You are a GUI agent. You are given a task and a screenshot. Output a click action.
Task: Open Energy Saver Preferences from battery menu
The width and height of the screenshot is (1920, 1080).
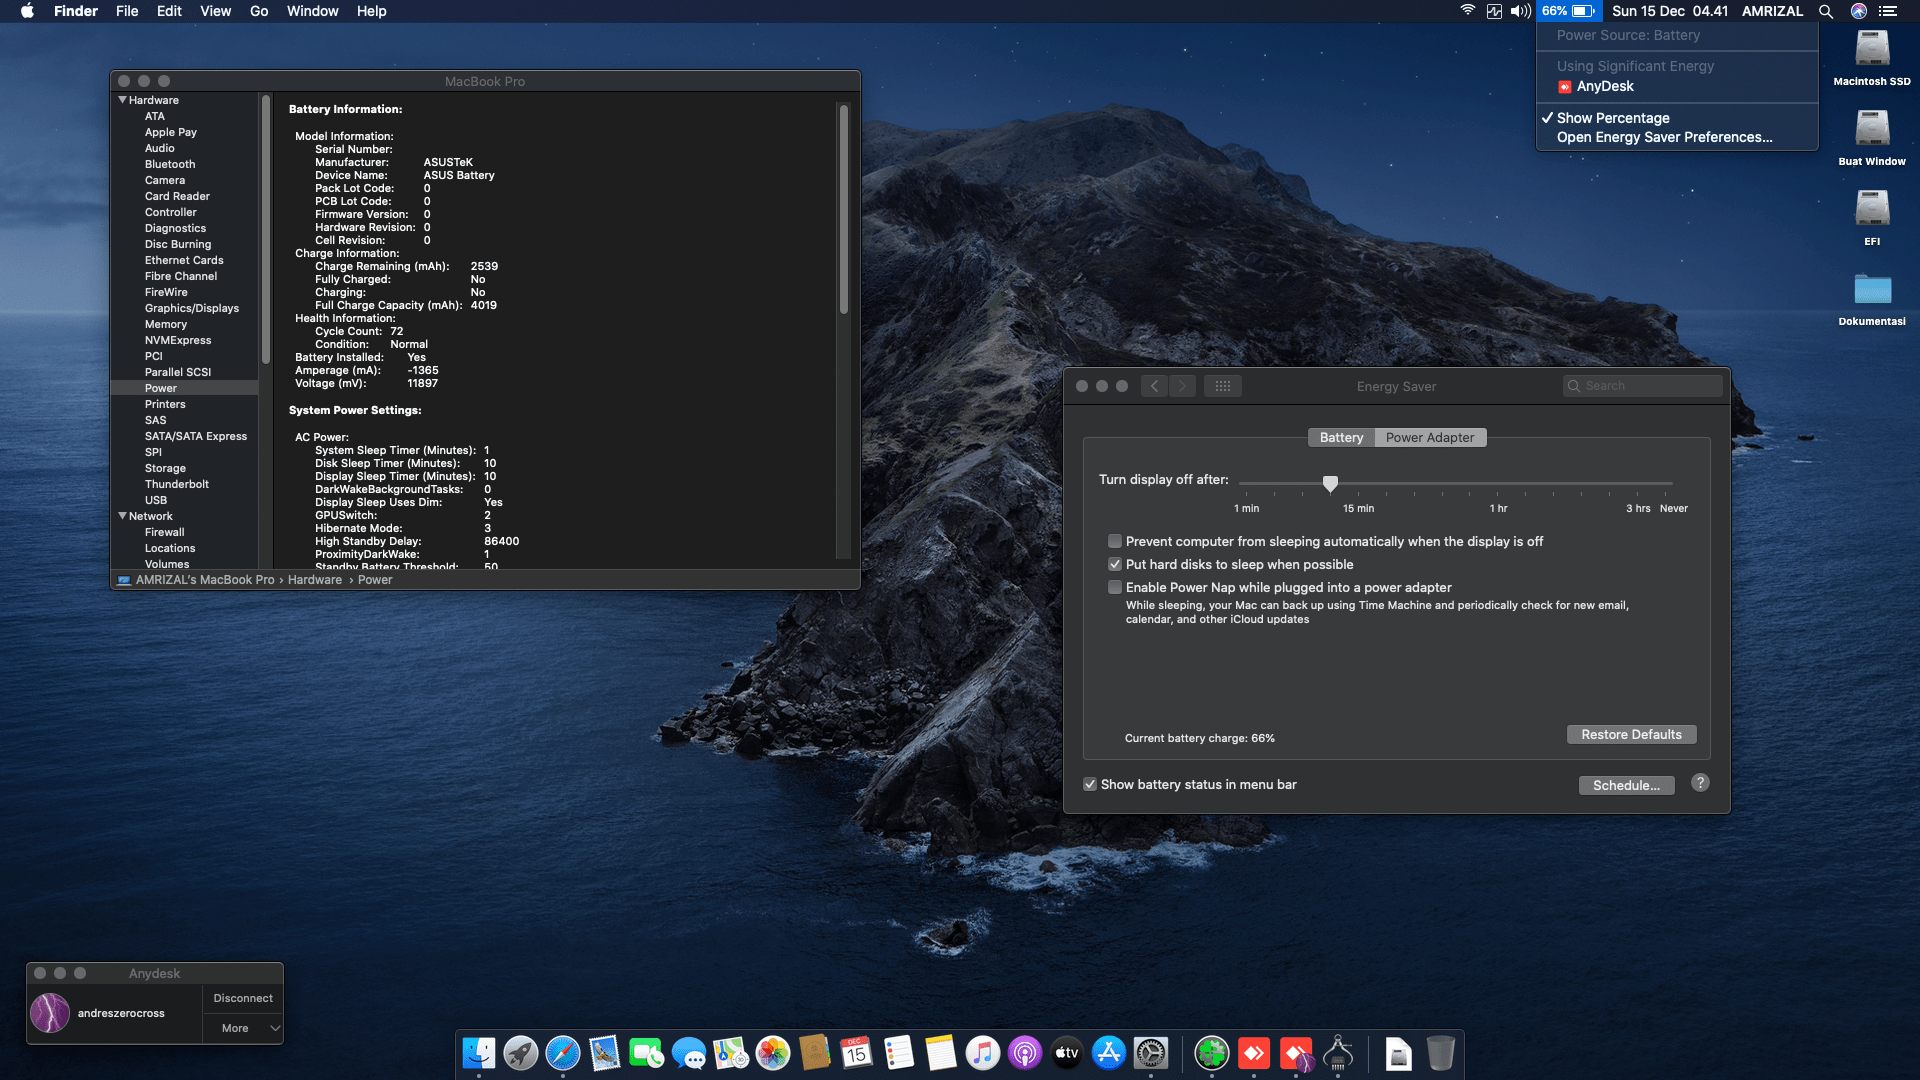pyautogui.click(x=1664, y=137)
